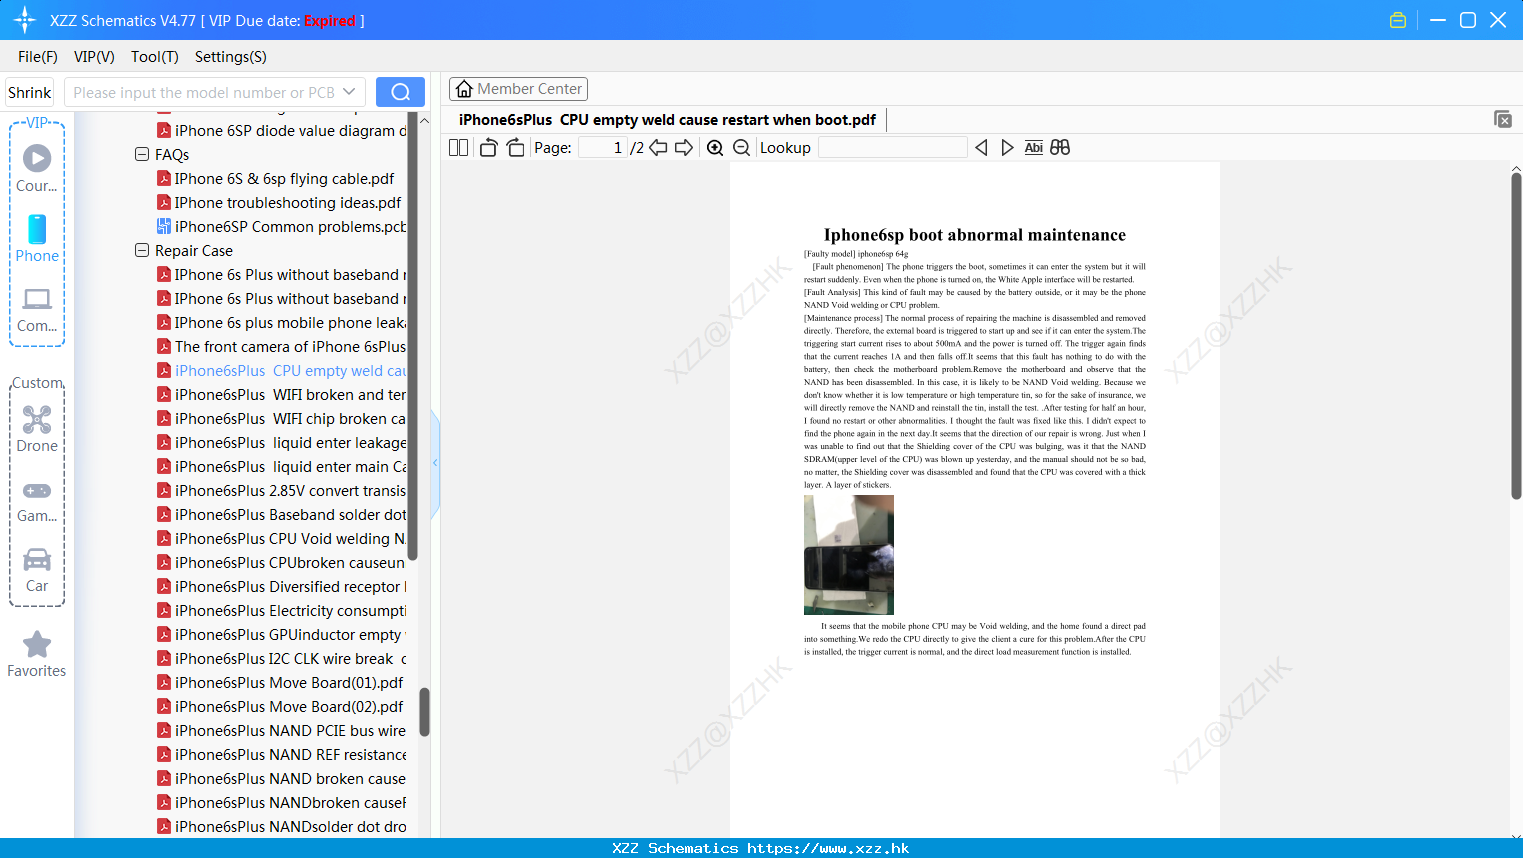Click the Shrink button
The image size is (1523, 858).
(x=30, y=92)
